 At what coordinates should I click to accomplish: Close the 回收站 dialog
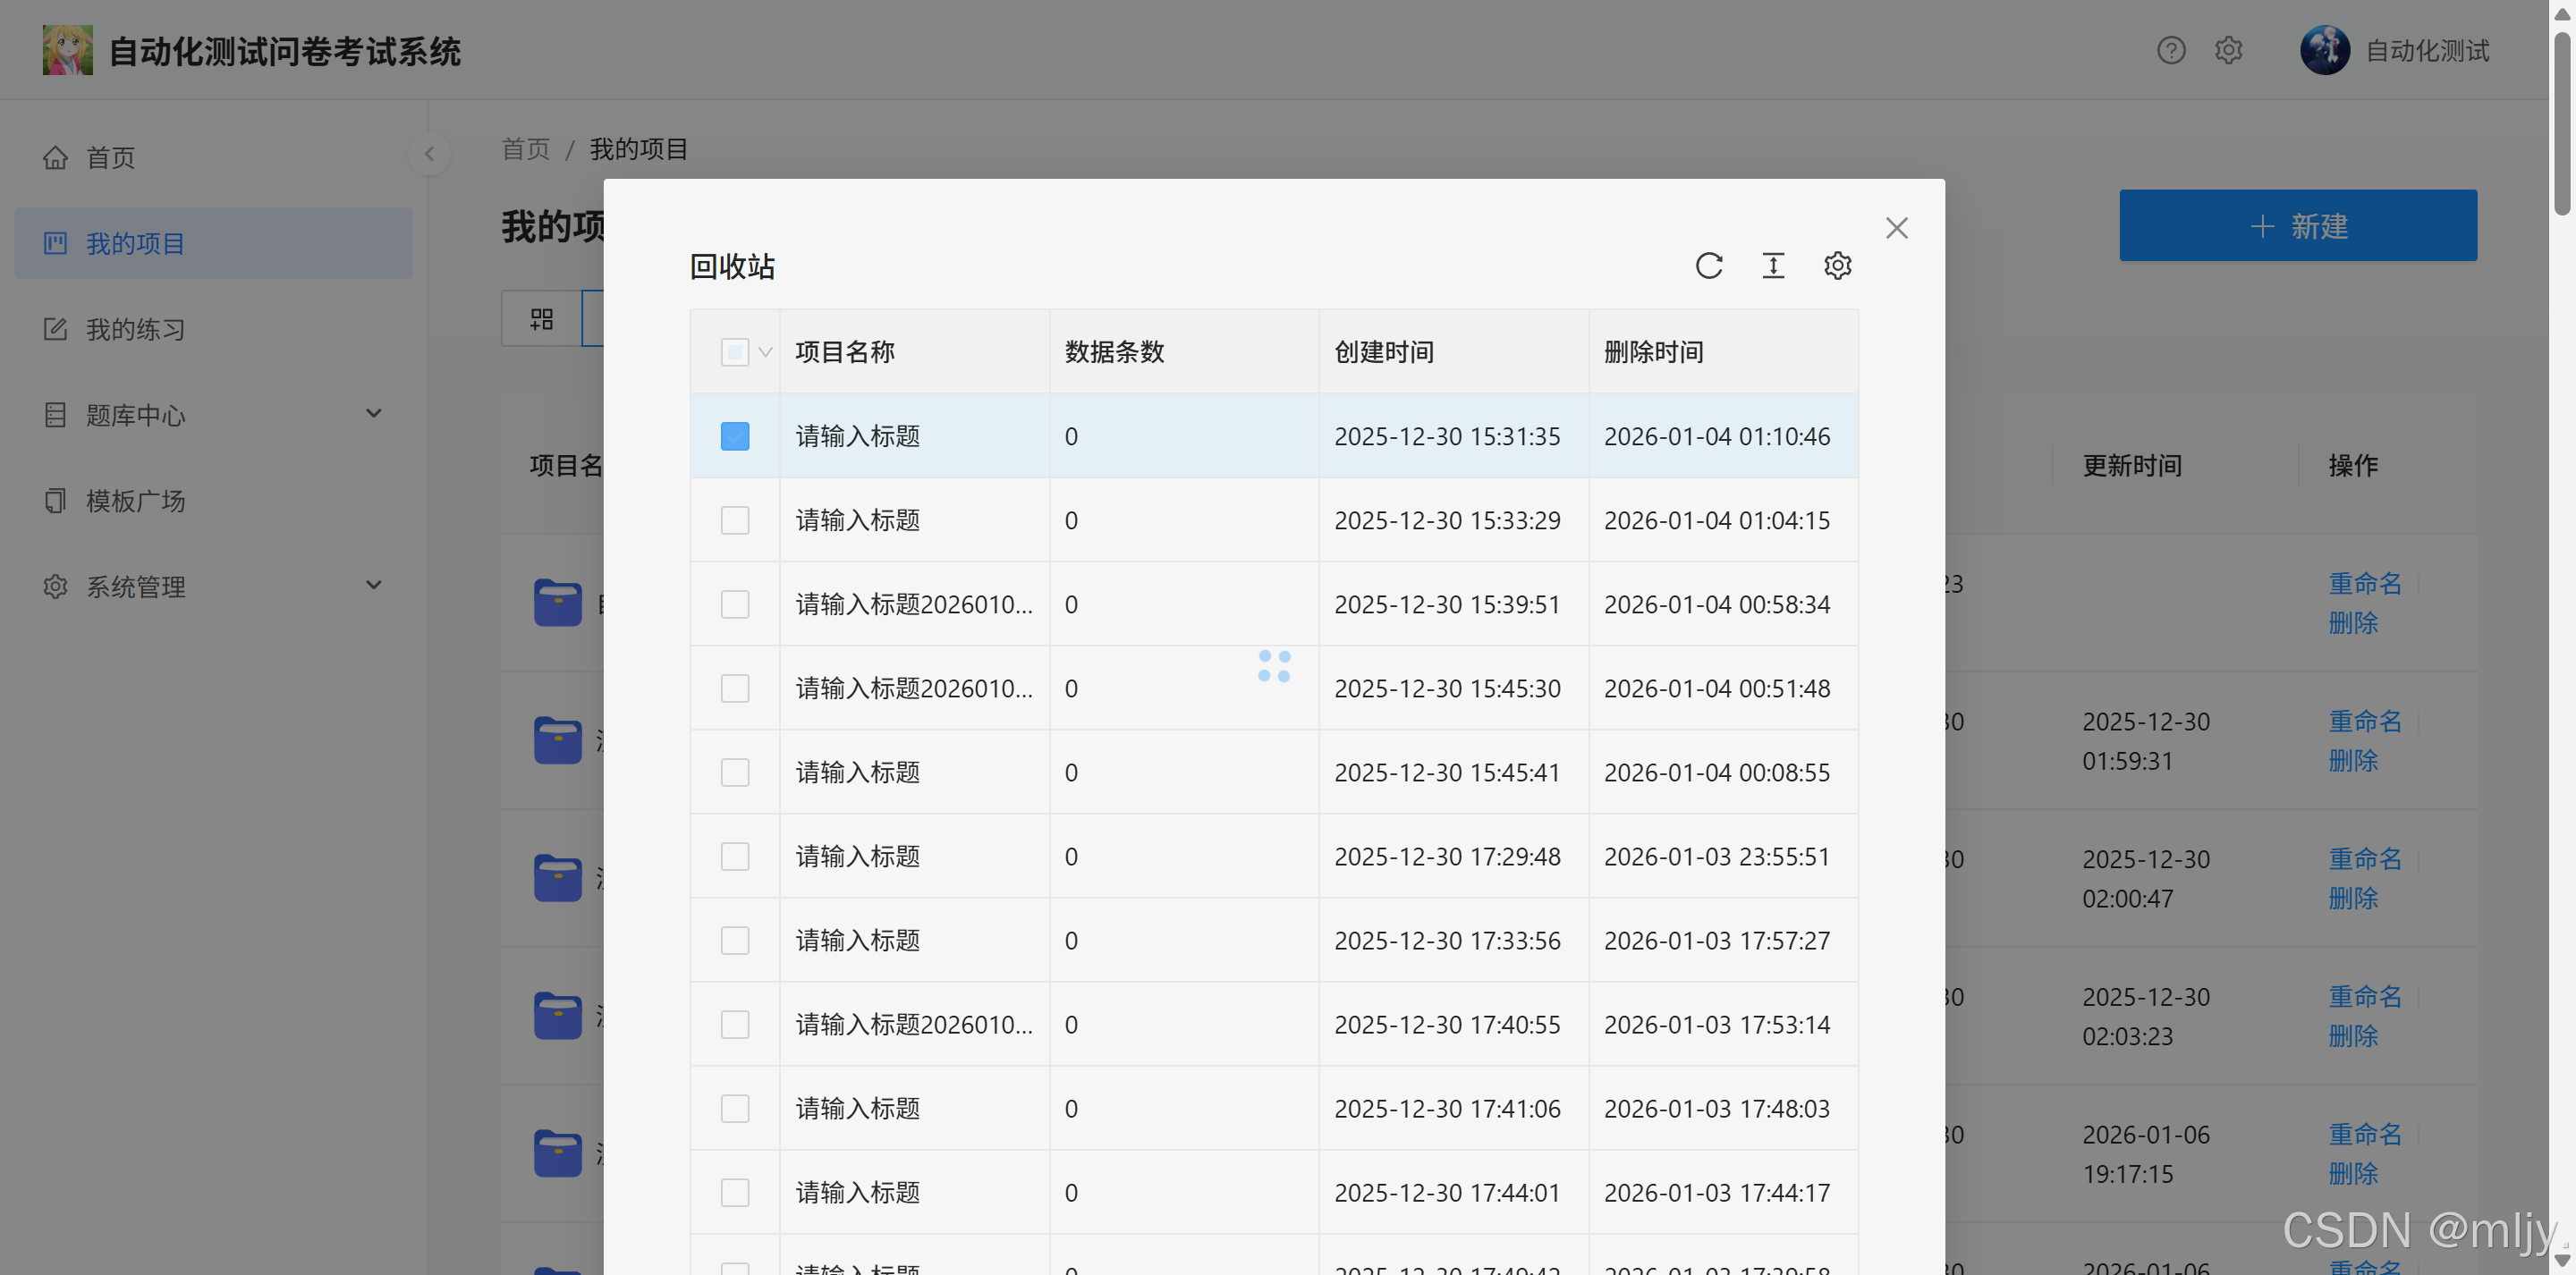pos(1896,229)
